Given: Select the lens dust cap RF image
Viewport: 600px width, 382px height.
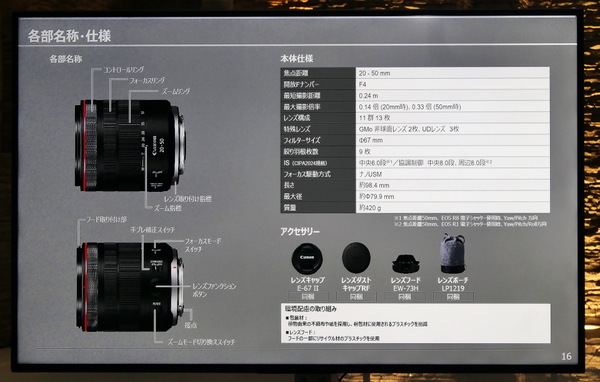Looking at the screenshot, I should (x=356, y=257).
